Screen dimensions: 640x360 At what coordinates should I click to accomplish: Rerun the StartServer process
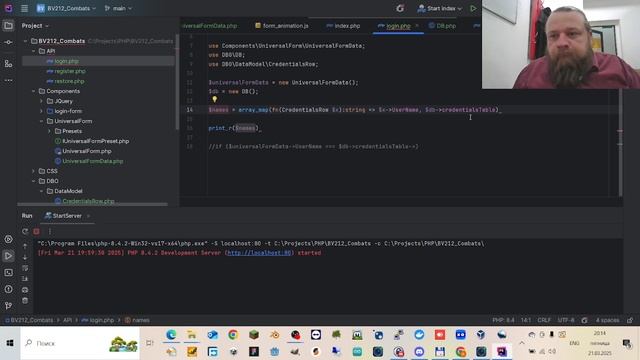click(25, 231)
